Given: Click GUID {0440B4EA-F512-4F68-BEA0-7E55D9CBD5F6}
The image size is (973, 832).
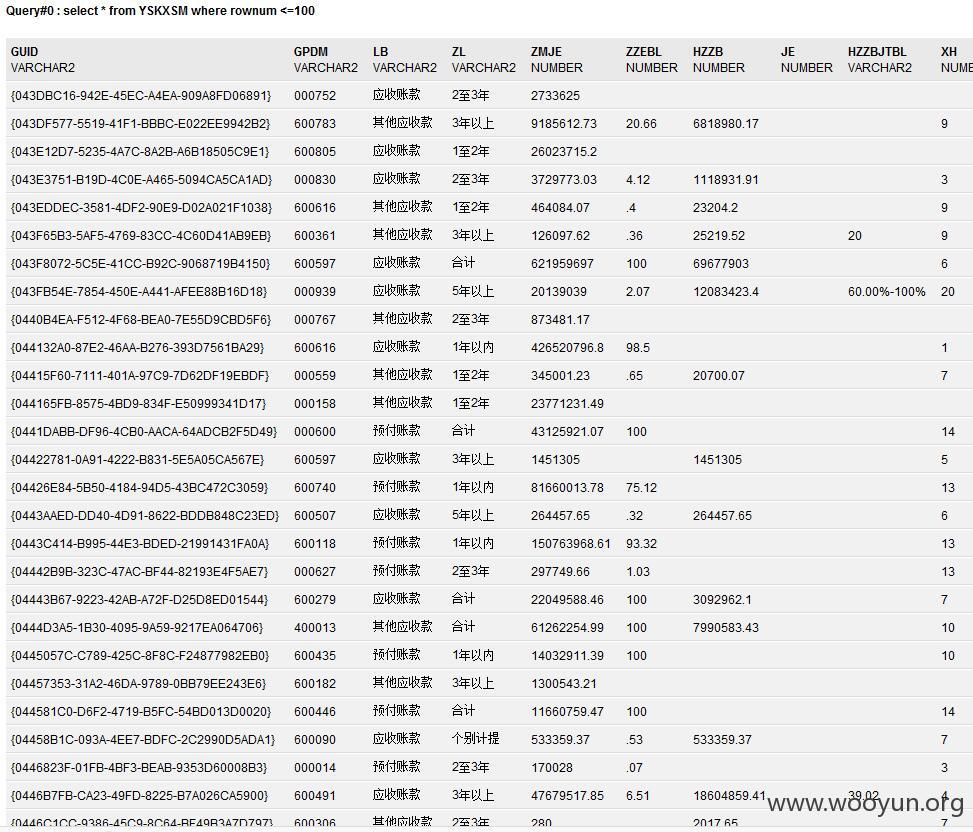Looking at the screenshot, I should (141, 320).
